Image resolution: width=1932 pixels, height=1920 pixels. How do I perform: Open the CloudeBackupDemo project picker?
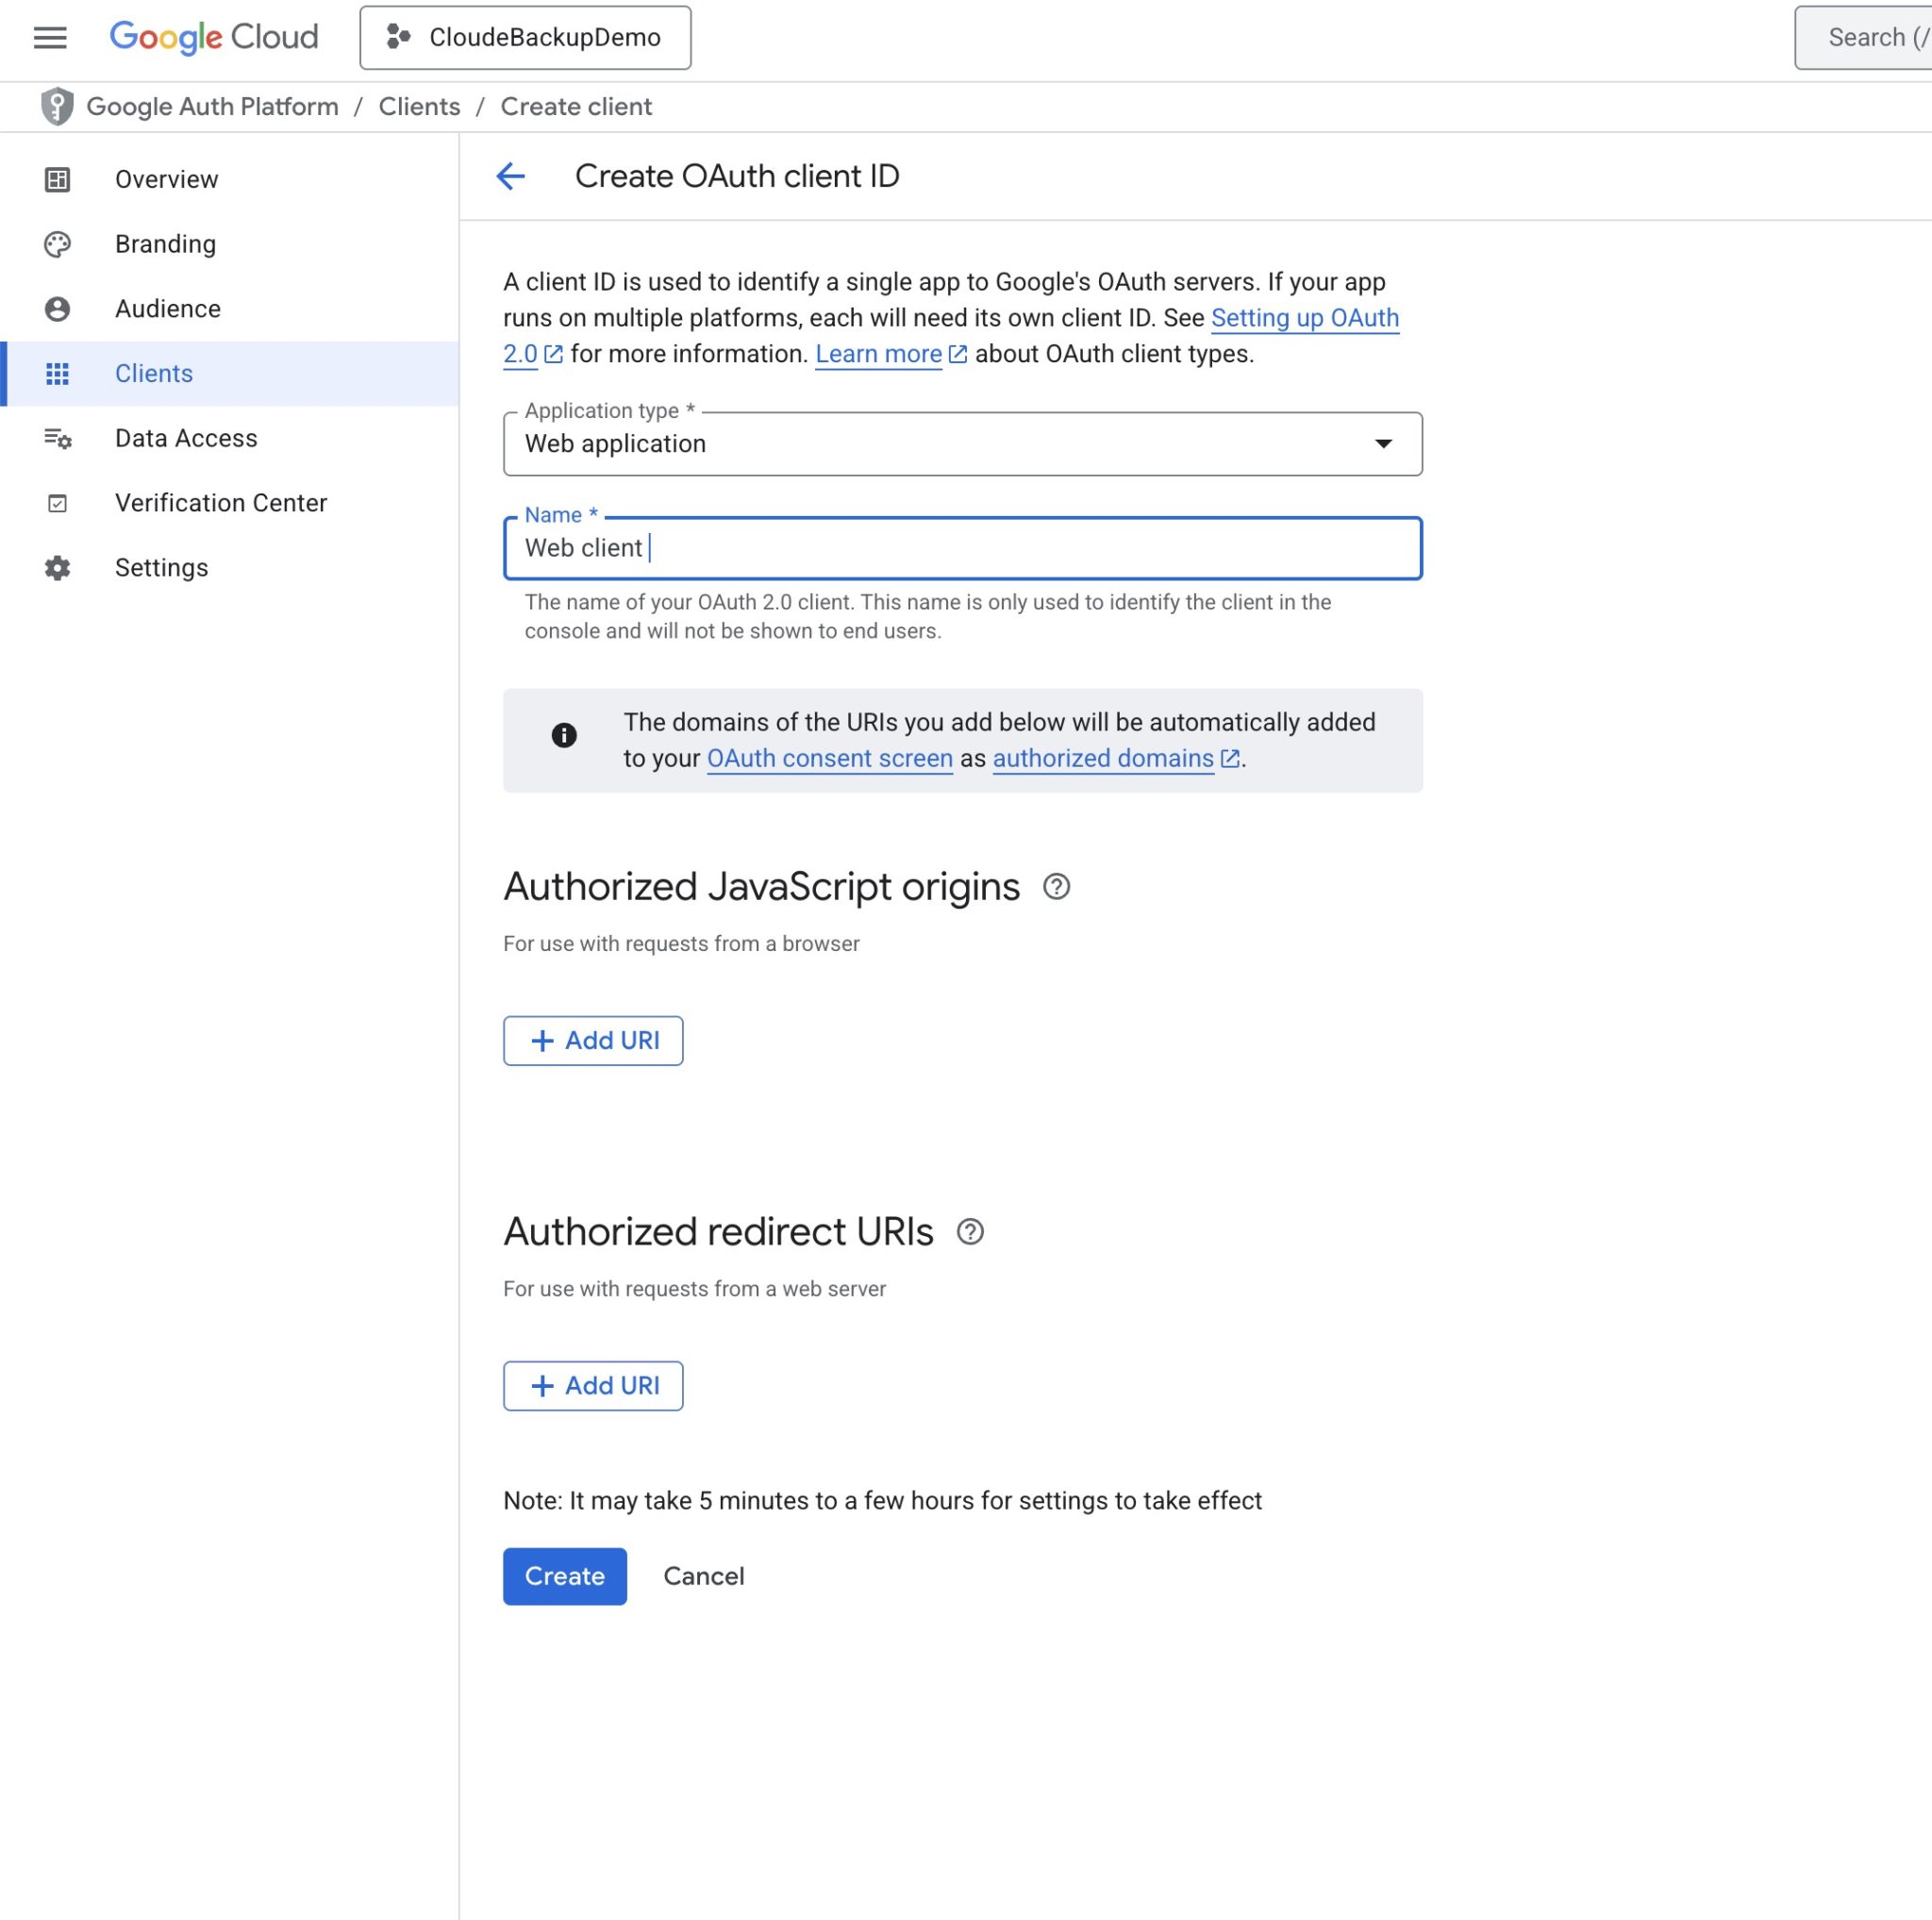(x=525, y=37)
